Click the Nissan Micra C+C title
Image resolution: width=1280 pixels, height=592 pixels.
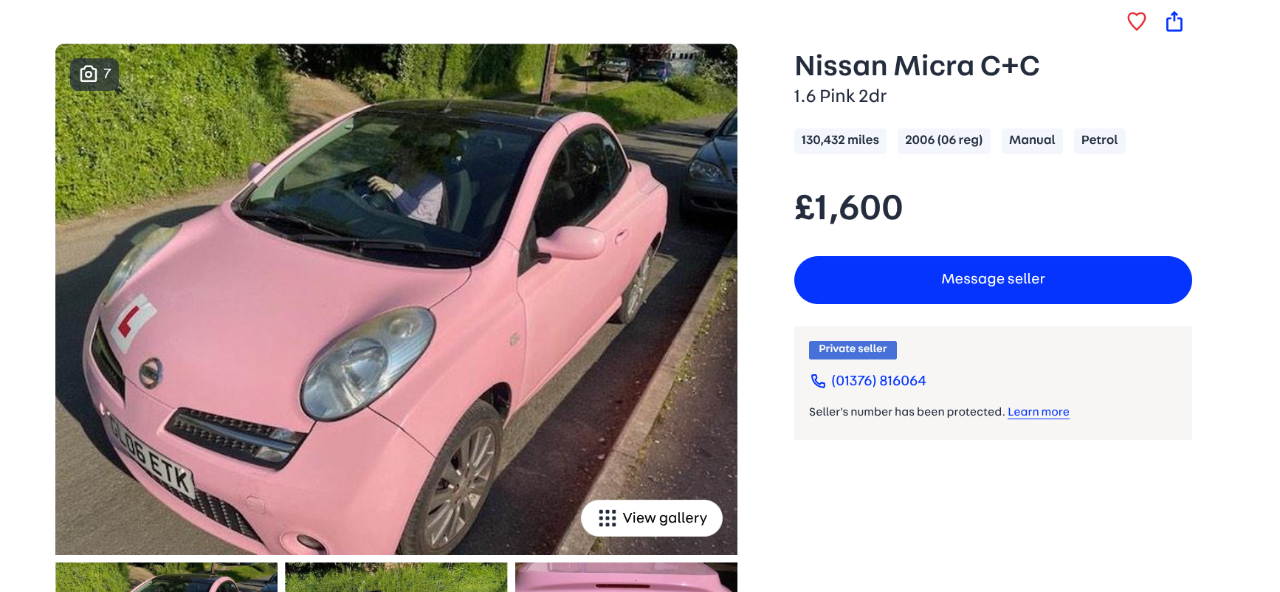point(917,66)
